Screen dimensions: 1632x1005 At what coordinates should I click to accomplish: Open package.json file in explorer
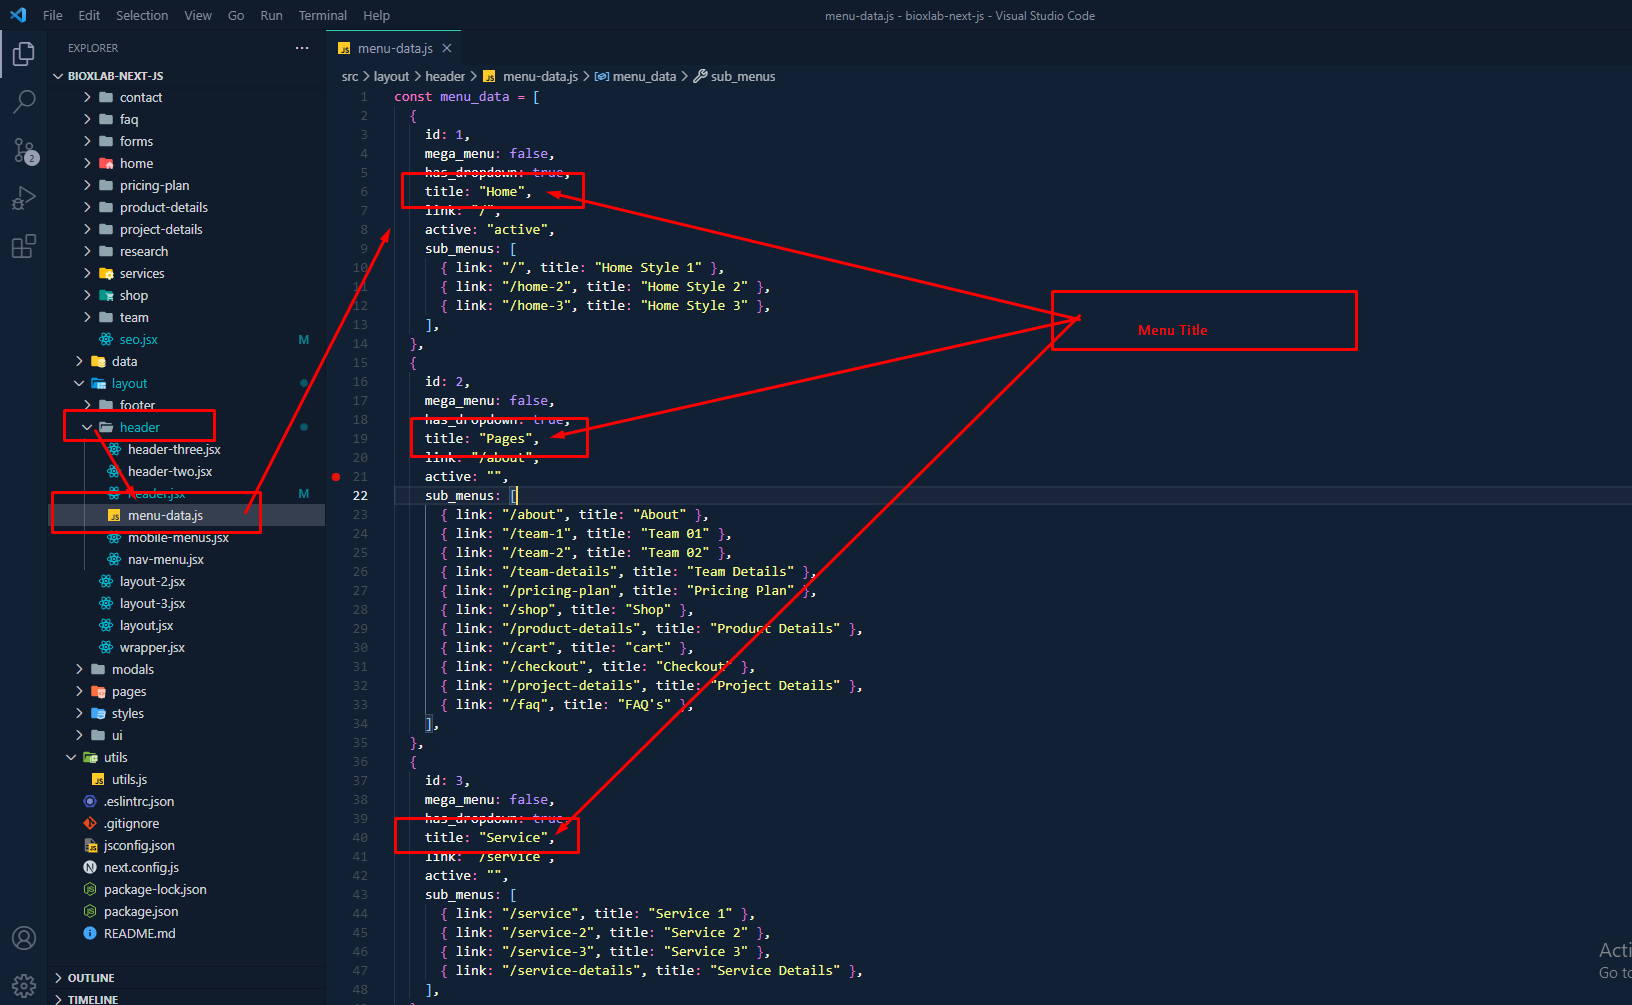pyautogui.click(x=141, y=912)
